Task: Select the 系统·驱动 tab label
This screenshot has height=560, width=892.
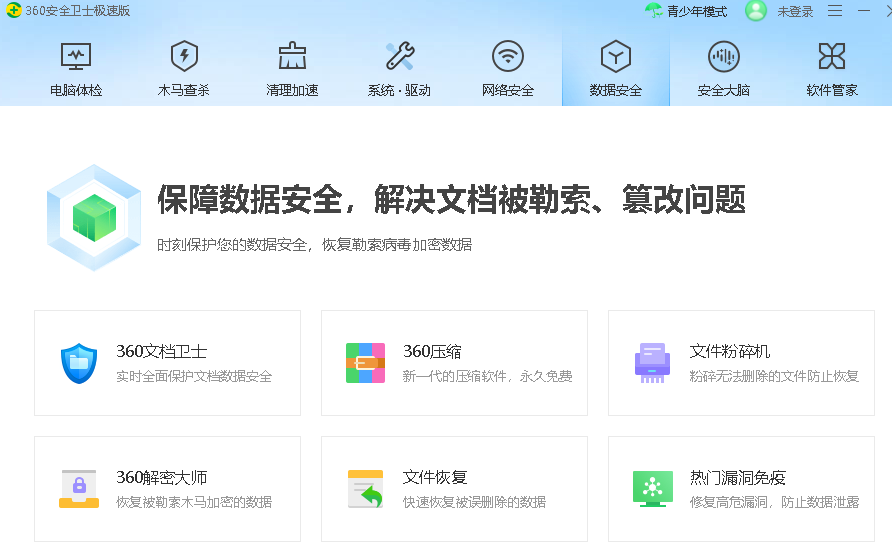Action: click(399, 90)
